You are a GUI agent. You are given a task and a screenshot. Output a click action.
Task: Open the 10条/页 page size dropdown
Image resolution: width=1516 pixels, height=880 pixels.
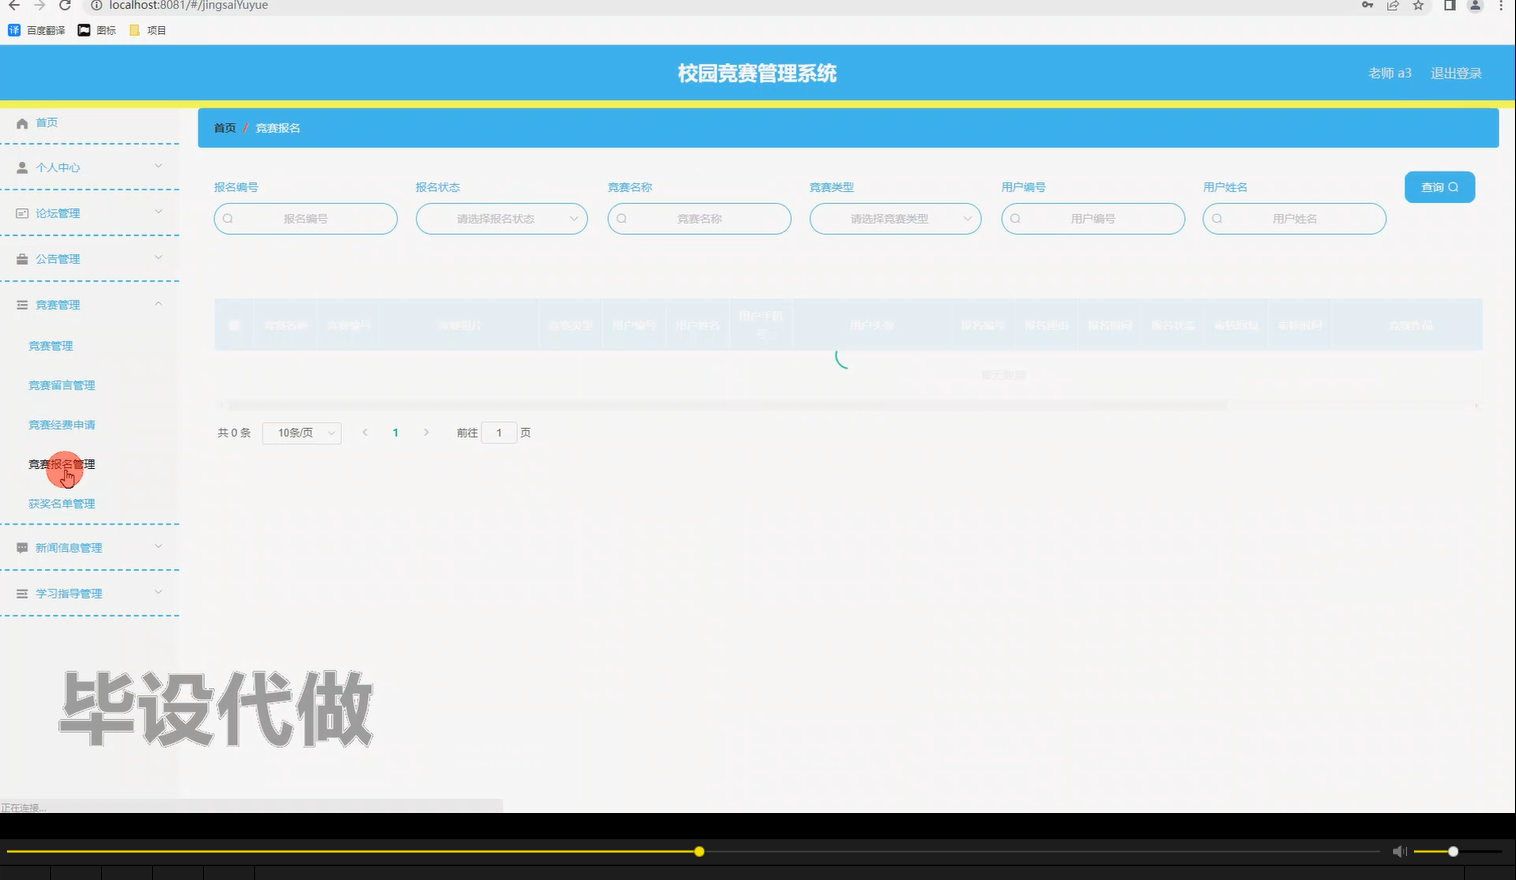(x=301, y=432)
